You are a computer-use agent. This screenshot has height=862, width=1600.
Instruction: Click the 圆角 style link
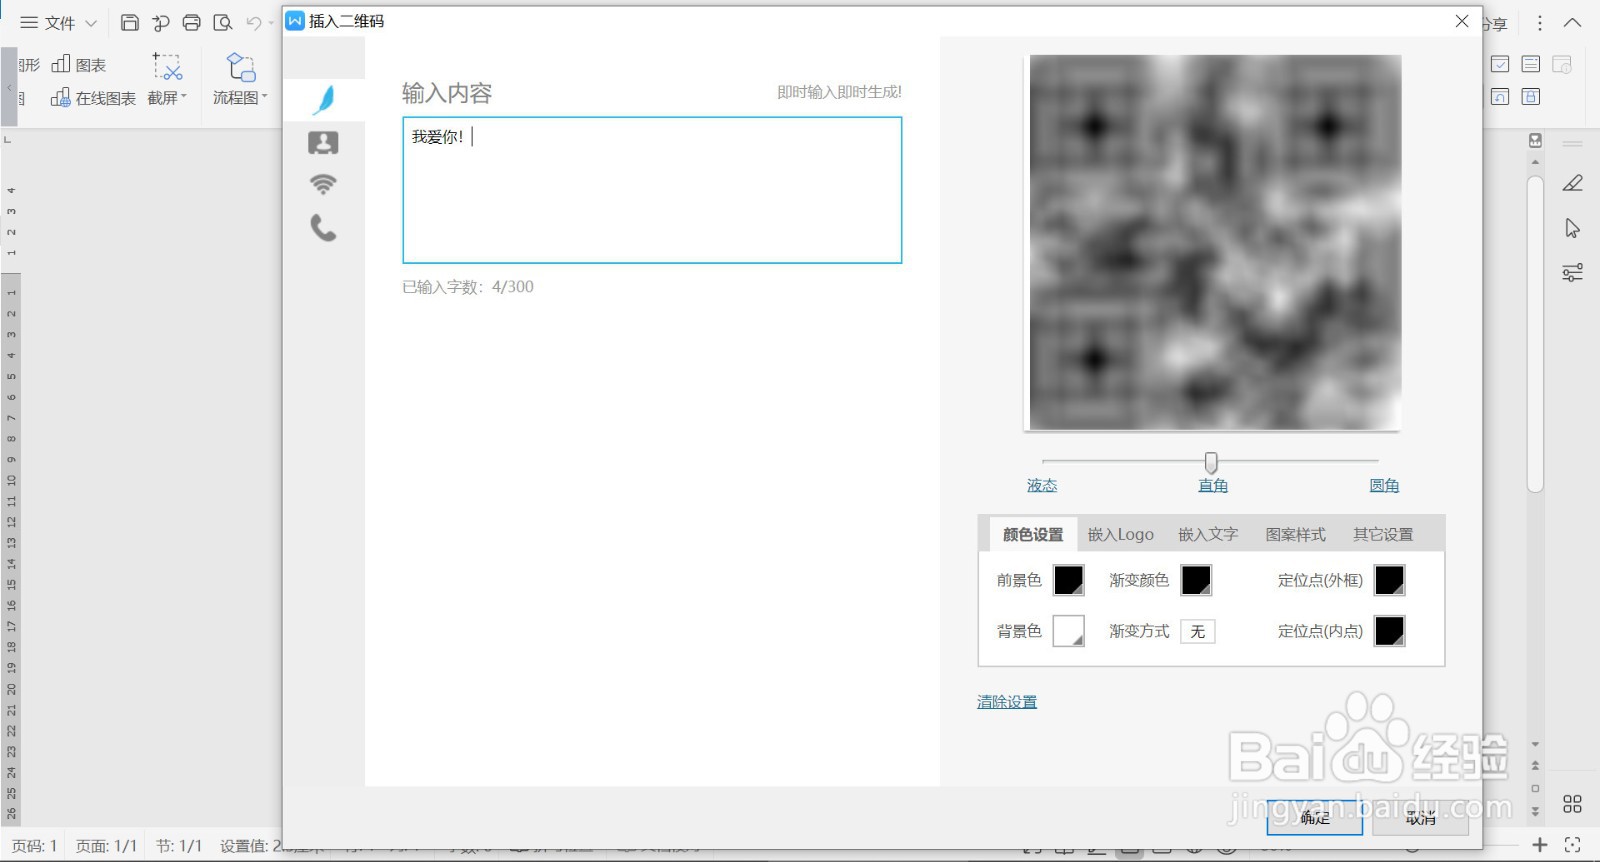pyautogui.click(x=1384, y=485)
